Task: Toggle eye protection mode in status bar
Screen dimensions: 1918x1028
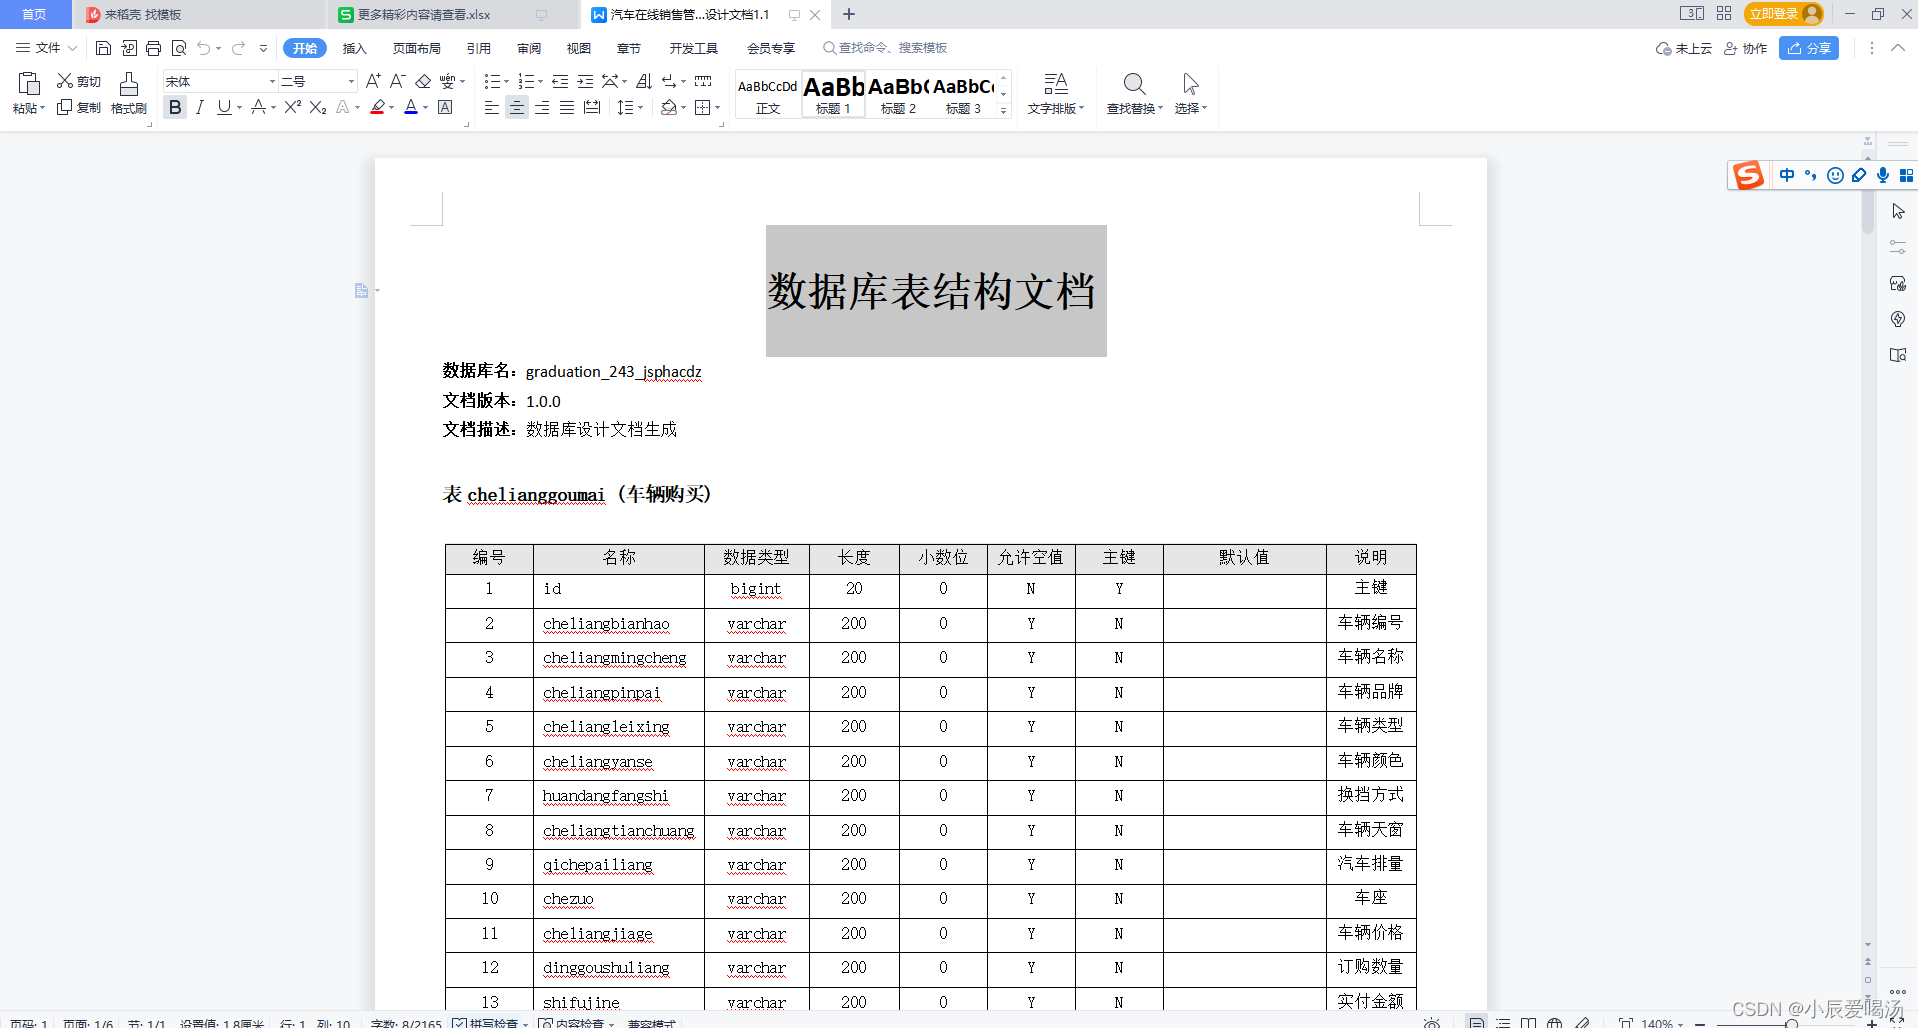Action: pyautogui.click(x=1430, y=1023)
